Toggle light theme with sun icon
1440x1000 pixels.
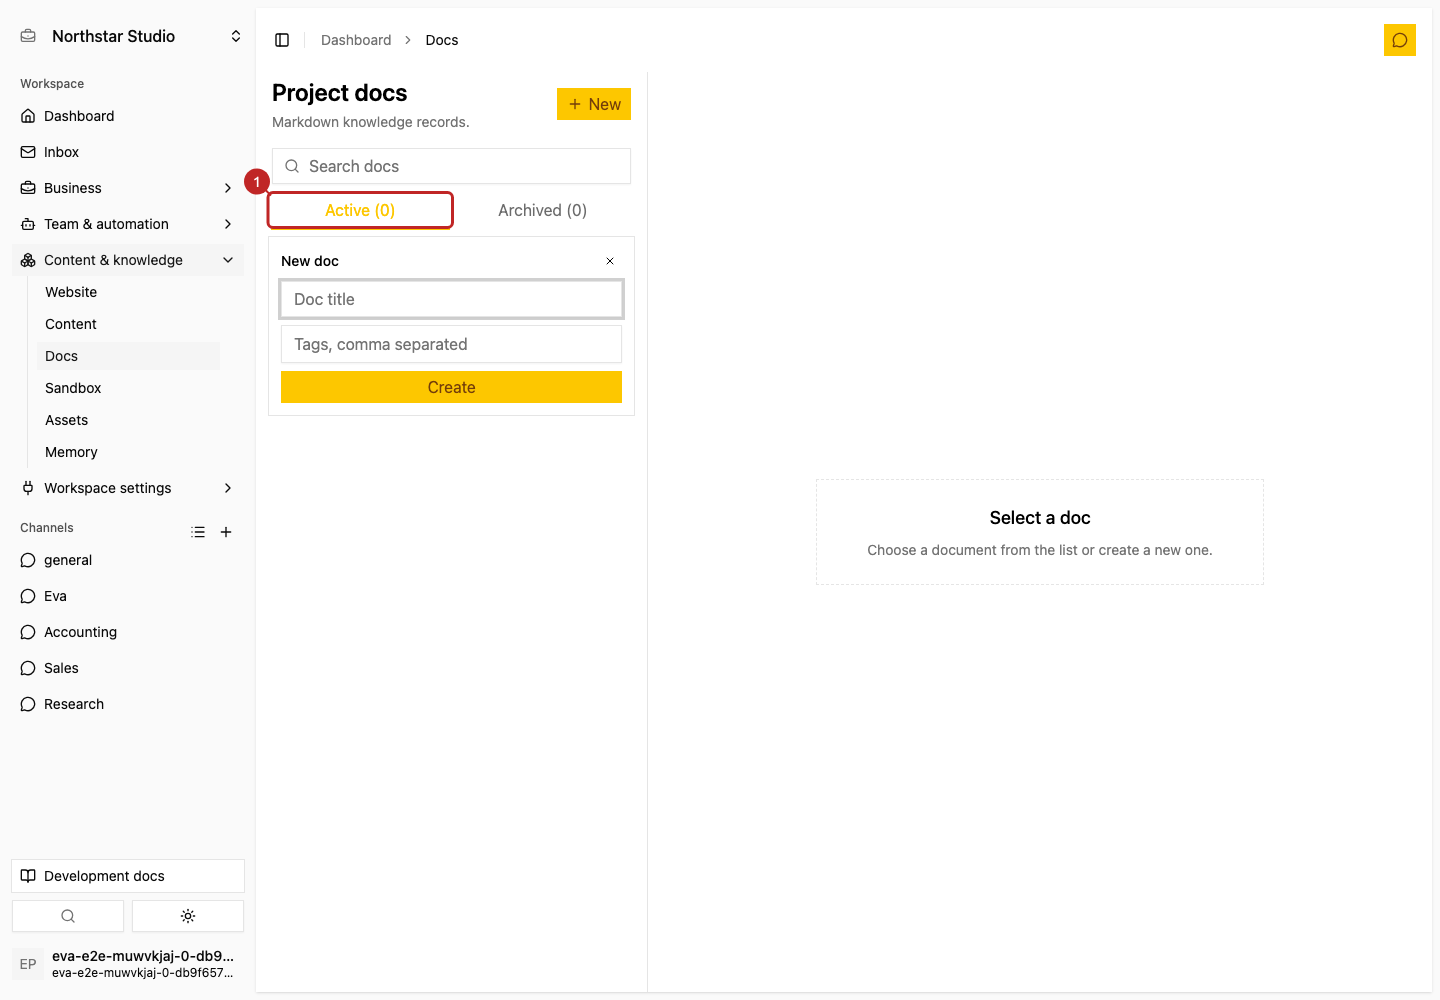[x=188, y=916]
